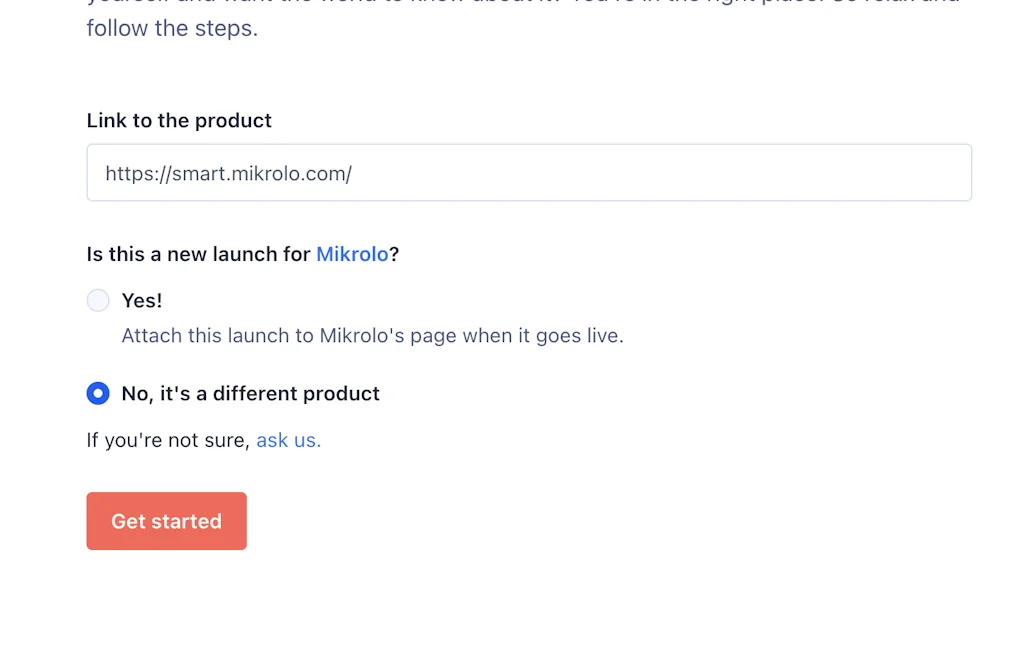Click the "Link to the product" label

coord(178,120)
